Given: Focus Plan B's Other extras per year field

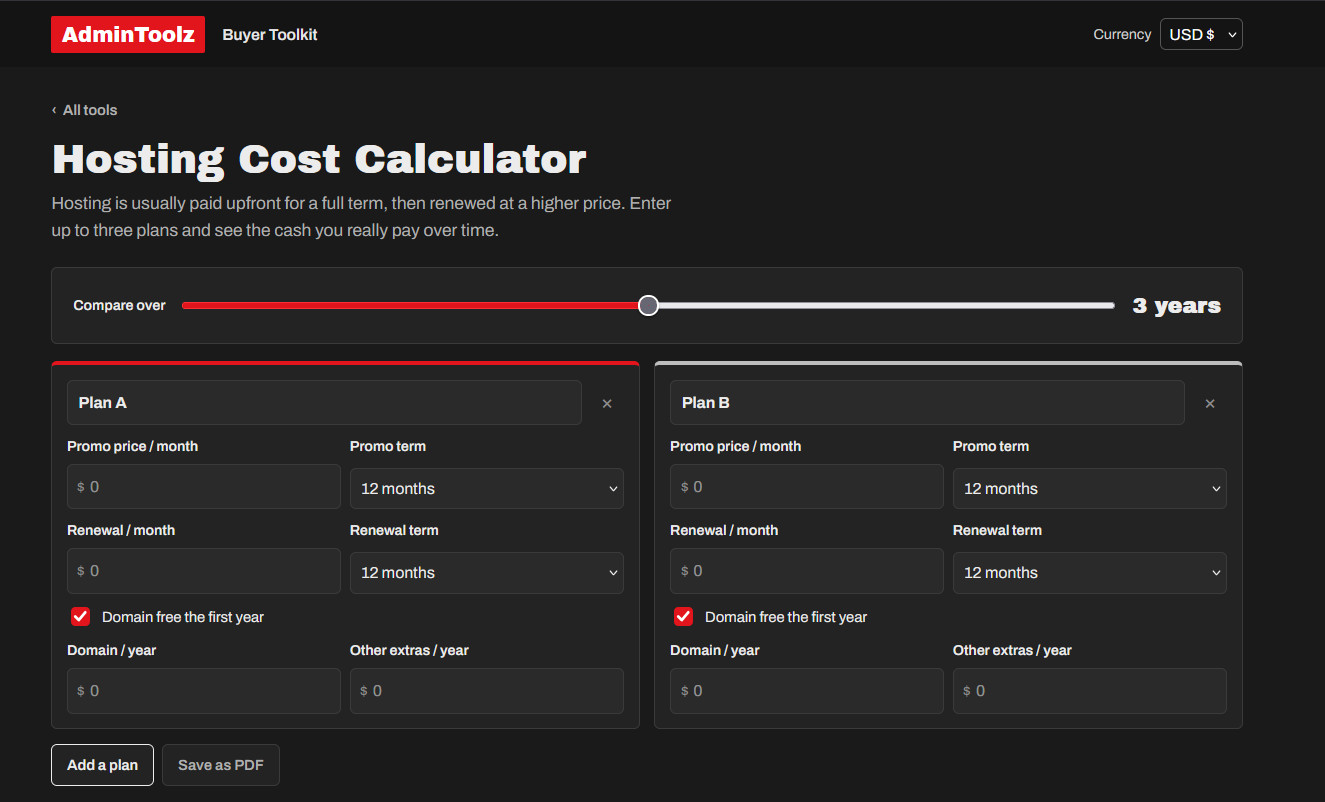Looking at the screenshot, I should coord(1090,691).
